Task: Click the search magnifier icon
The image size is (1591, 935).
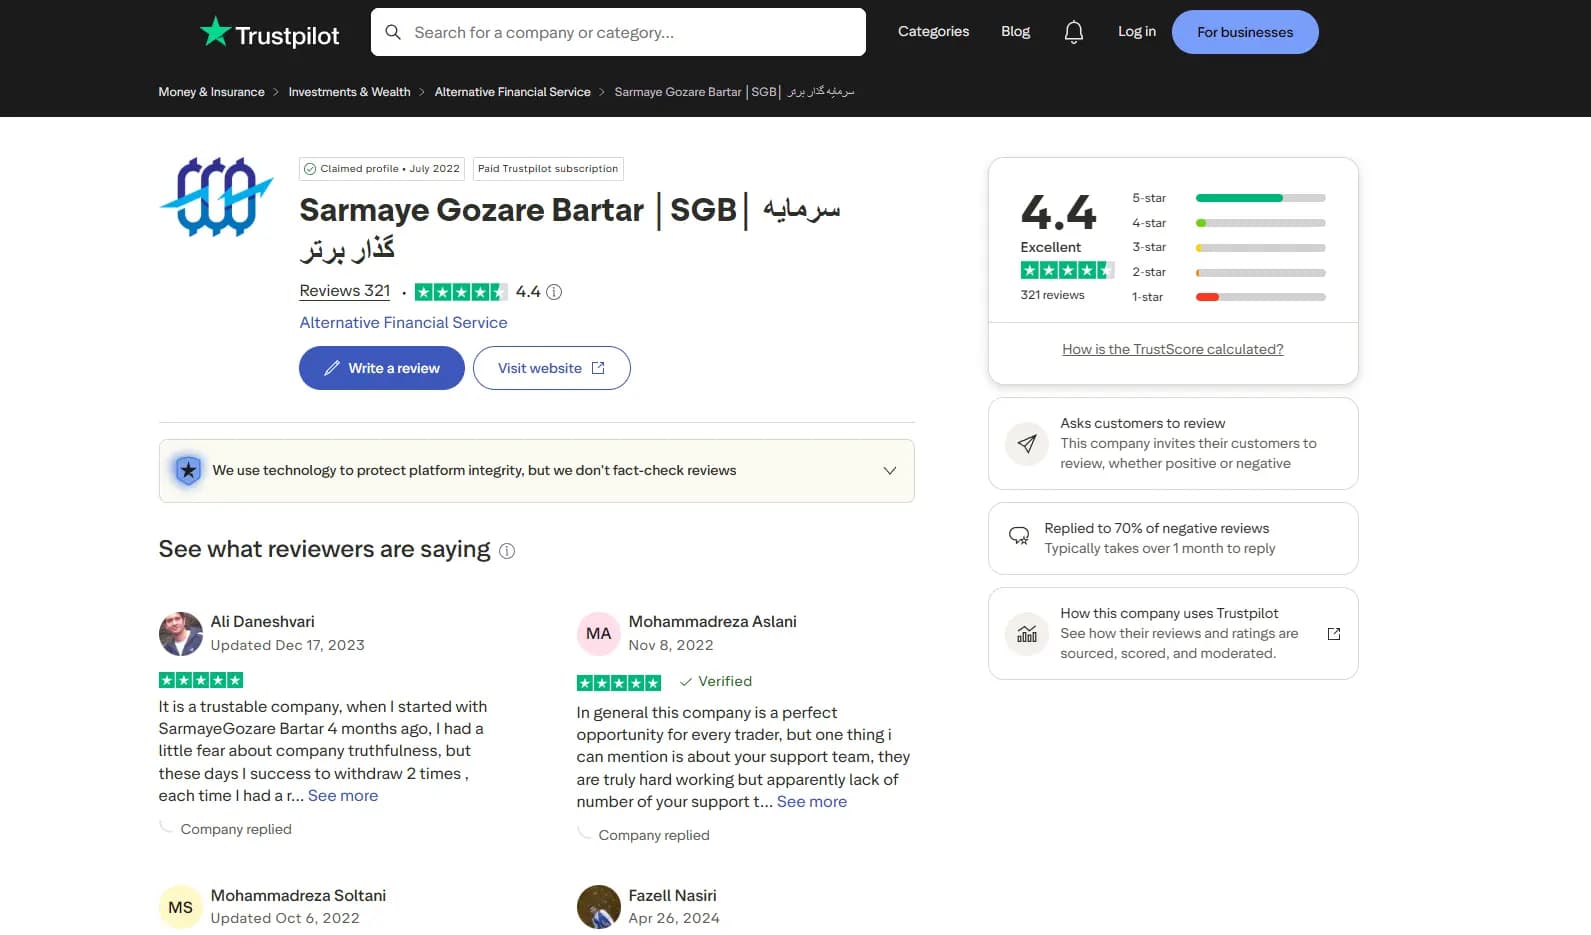Action: [x=393, y=32]
